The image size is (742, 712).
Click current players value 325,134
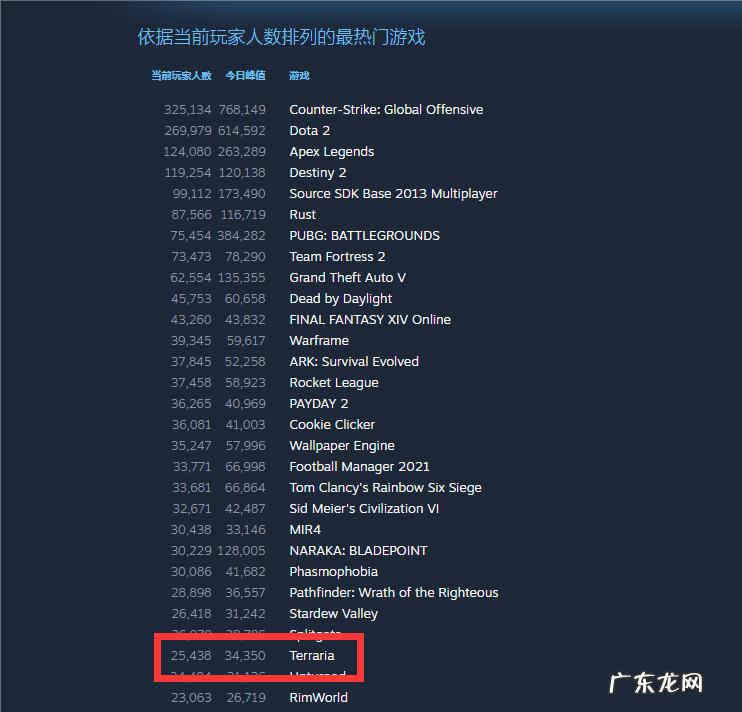click(x=187, y=110)
